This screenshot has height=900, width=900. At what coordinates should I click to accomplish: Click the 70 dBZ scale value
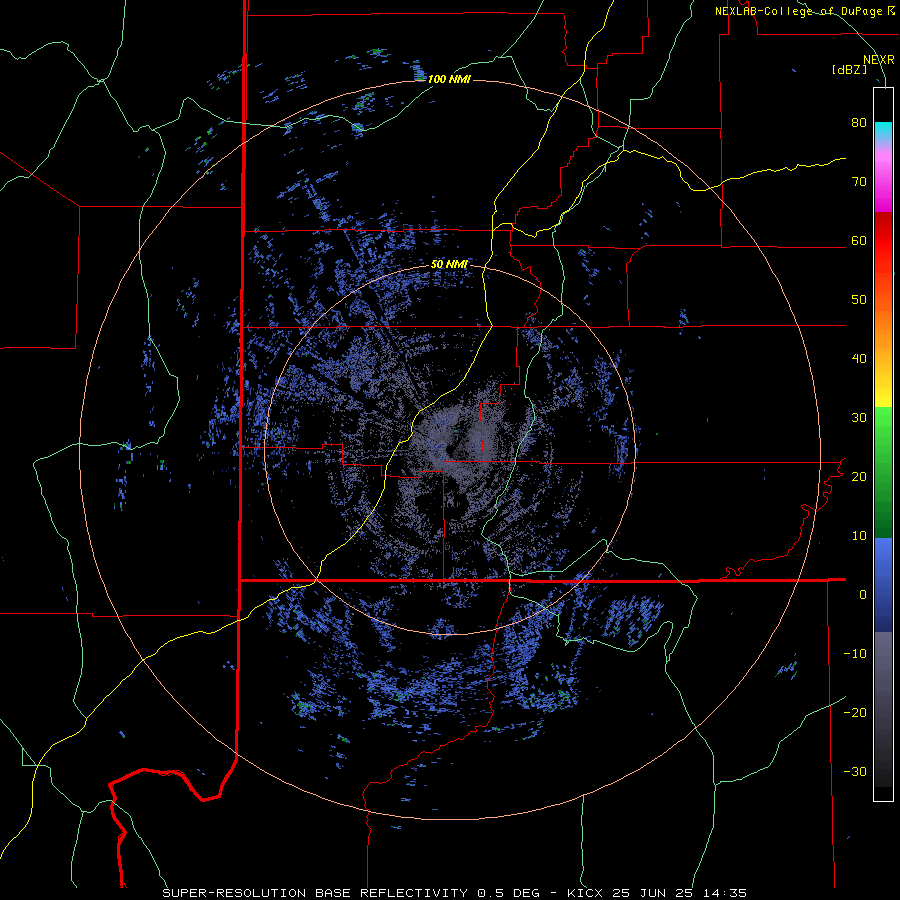point(859,182)
